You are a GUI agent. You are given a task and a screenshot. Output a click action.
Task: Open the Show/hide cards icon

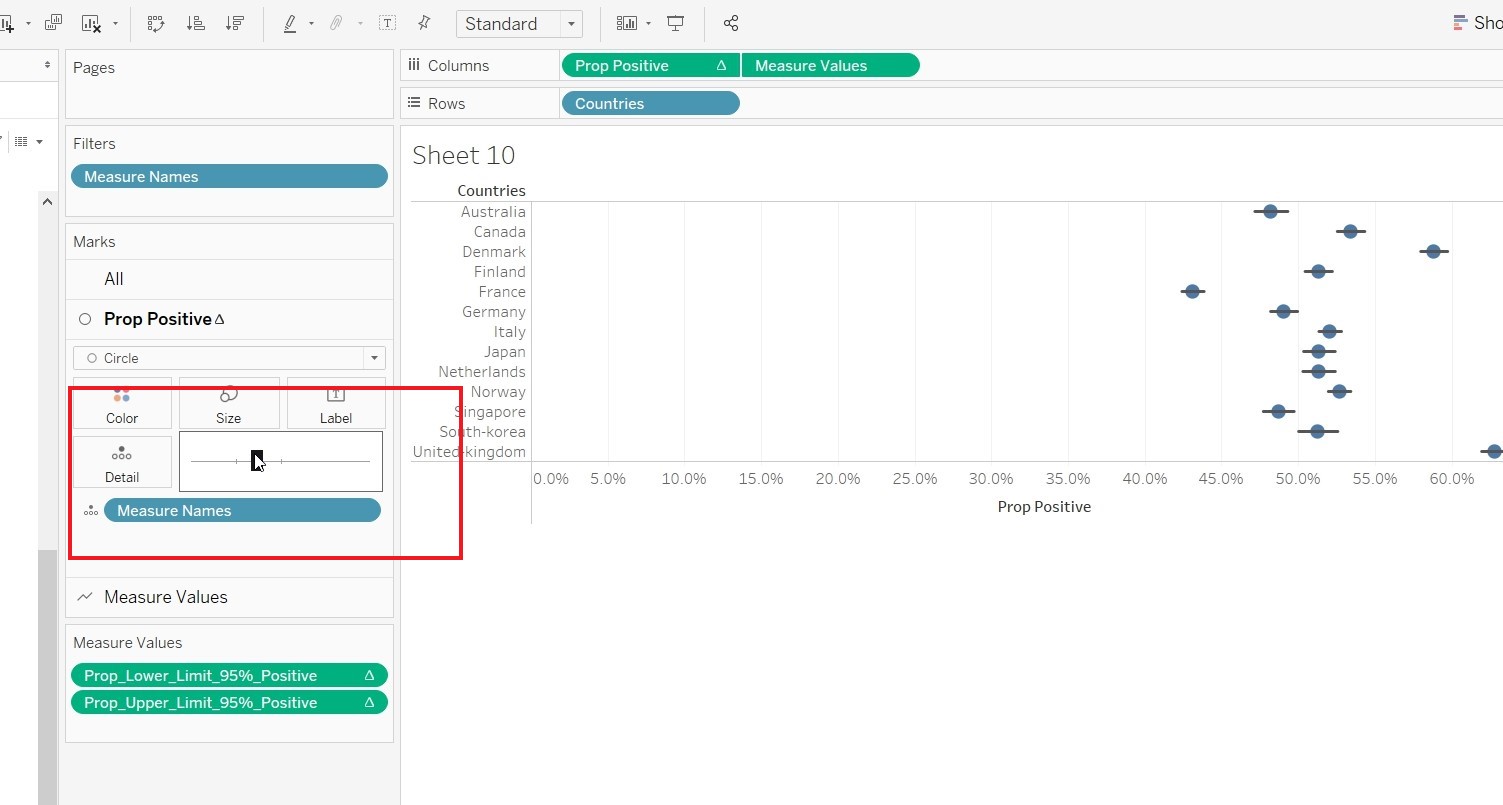tap(627, 23)
